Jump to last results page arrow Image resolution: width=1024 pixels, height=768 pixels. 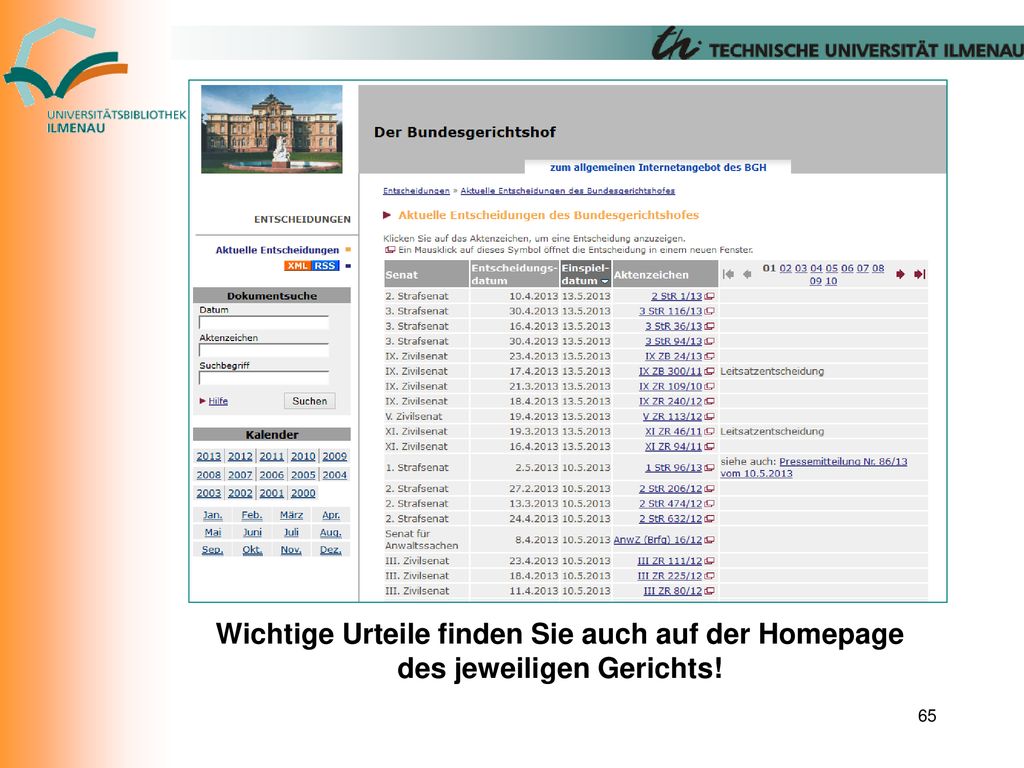[x=920, y=274]
